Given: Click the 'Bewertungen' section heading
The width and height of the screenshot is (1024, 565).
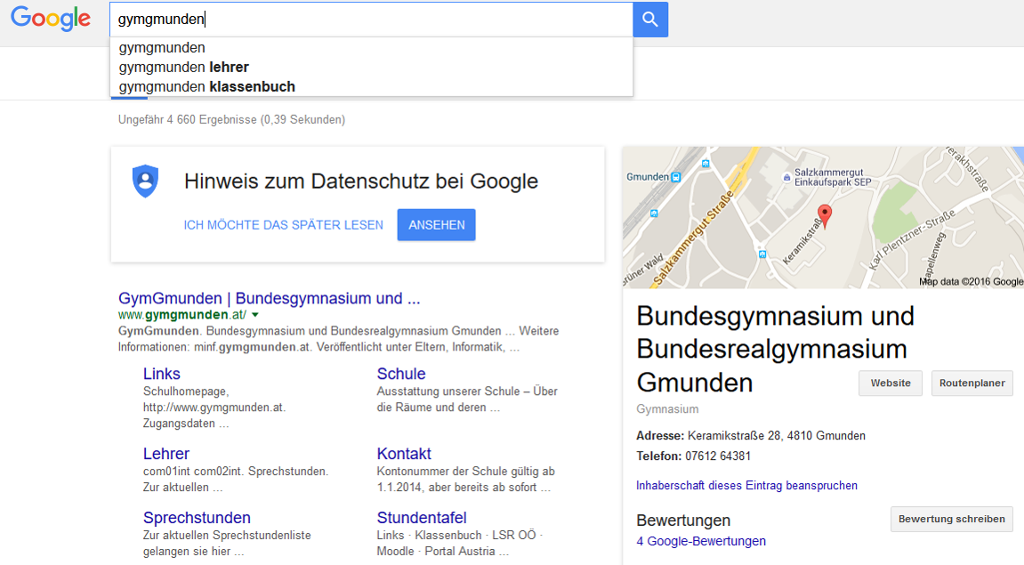Looking at the screenshot, I should (x=683, y=521).
